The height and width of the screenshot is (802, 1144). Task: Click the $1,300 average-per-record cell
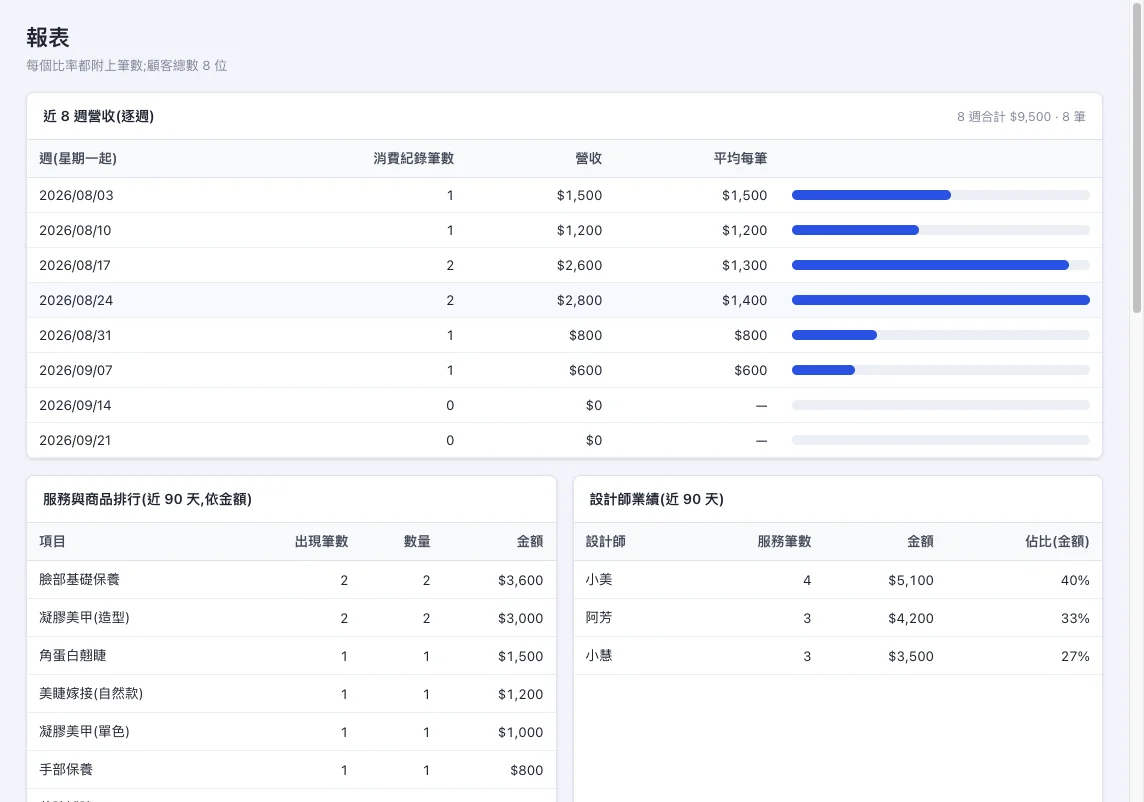click(744, 265)
